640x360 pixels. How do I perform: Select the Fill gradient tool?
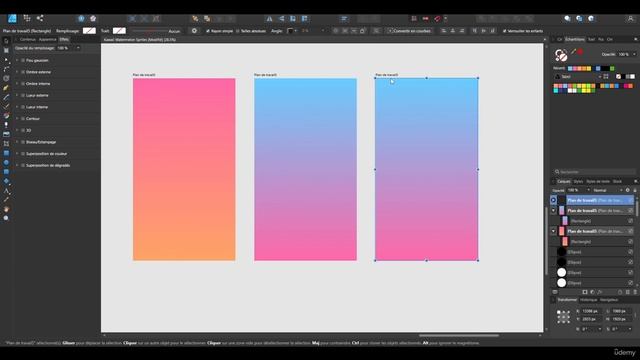pos(6,116)
